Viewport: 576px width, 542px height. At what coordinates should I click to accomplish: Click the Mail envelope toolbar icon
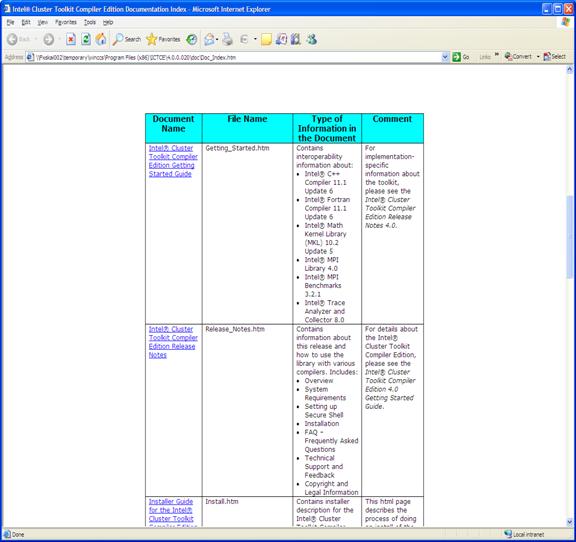click(x=209, y=39)
